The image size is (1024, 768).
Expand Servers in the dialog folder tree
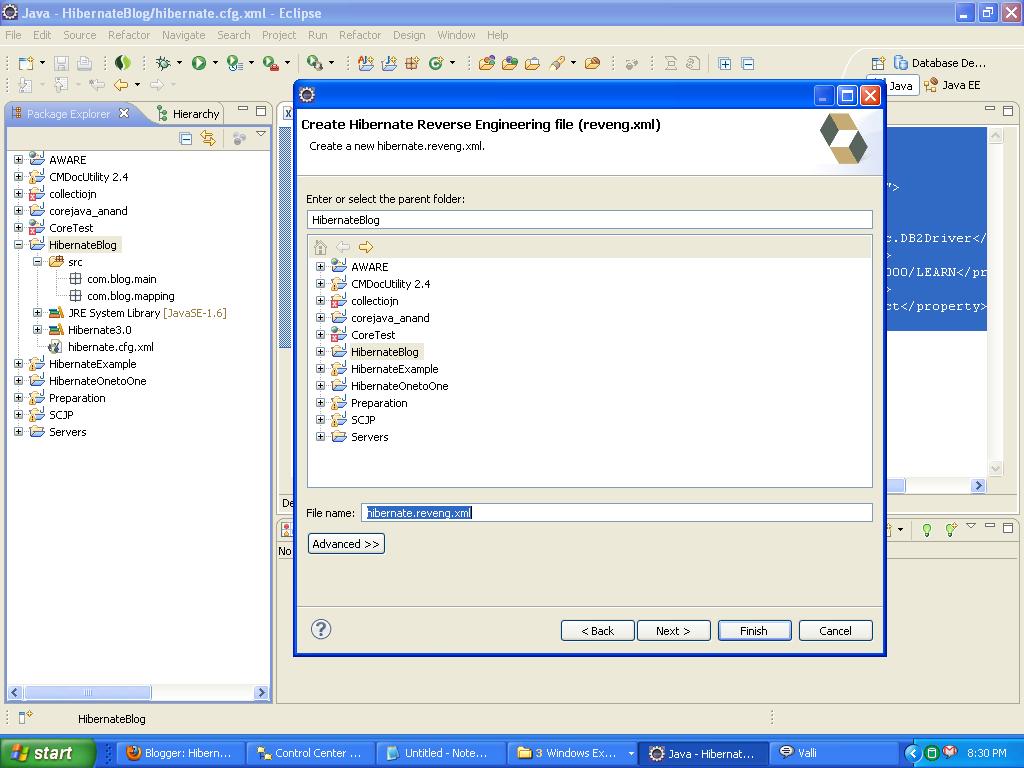(320, 436)
